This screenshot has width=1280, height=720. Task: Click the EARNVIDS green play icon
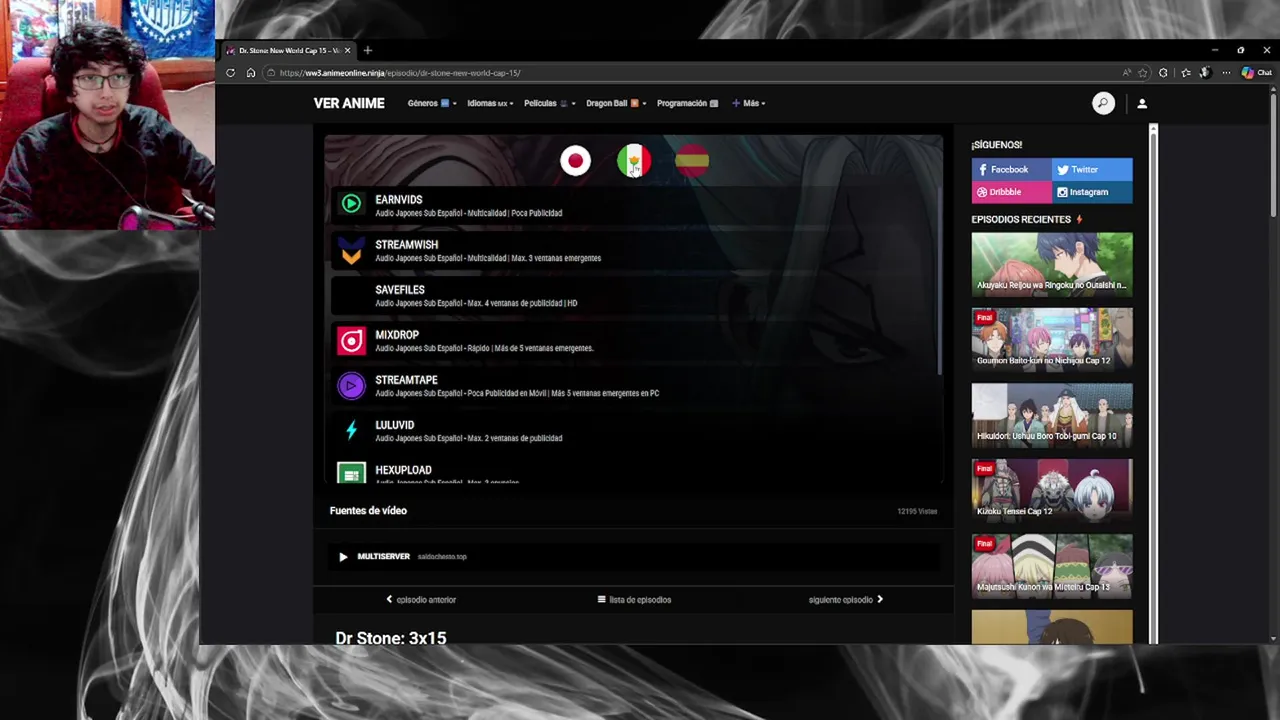(351, 205)
